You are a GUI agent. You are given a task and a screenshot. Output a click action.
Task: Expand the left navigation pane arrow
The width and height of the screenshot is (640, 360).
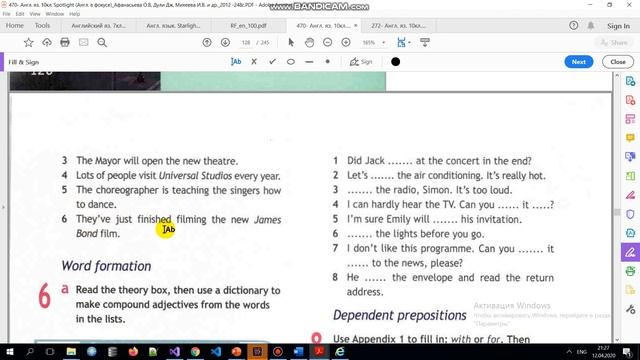point(3,207)
